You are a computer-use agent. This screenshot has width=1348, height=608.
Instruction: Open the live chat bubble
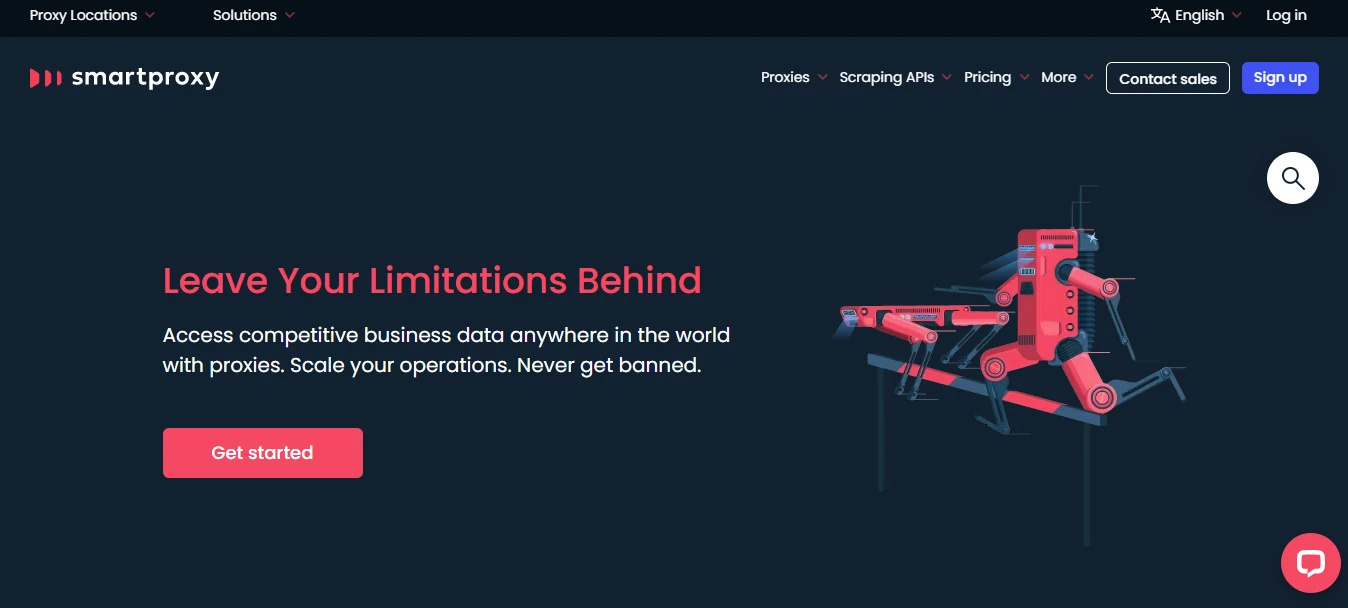[x=1310, y=563]
